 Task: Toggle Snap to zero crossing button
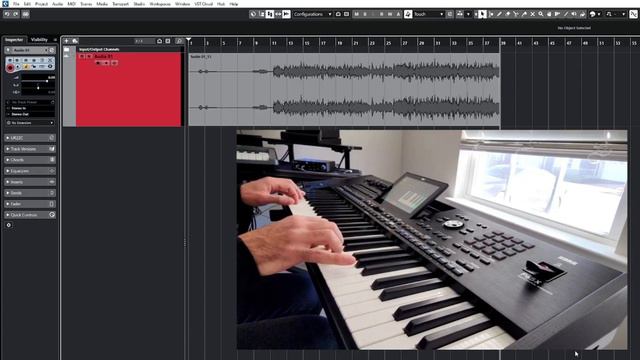click(633, 14)
